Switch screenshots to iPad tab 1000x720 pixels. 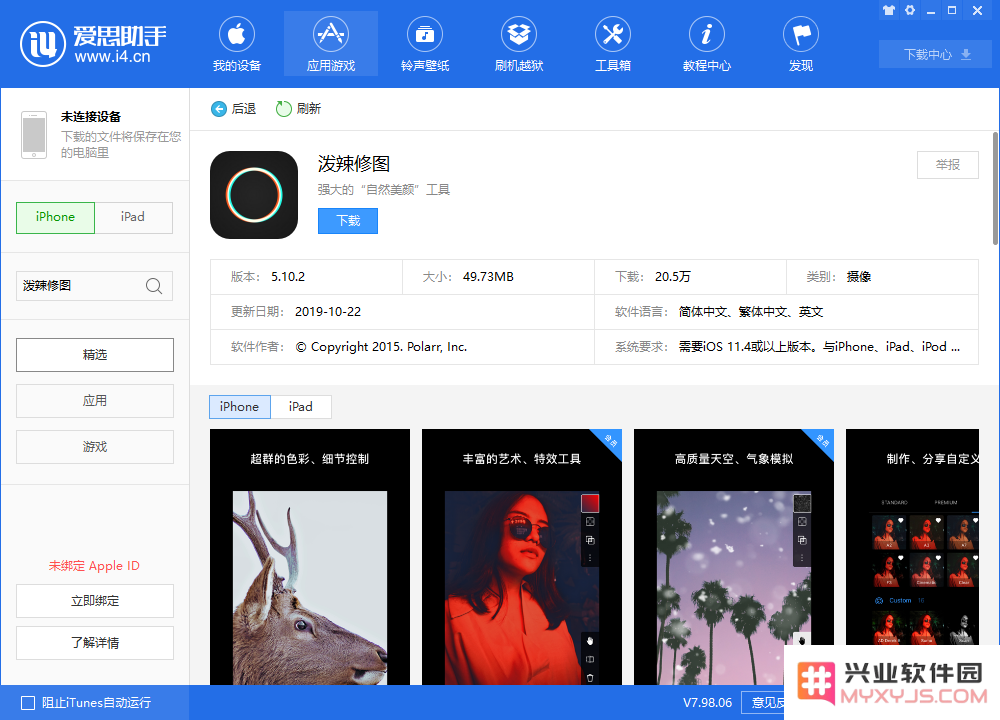tap(301, 407)
